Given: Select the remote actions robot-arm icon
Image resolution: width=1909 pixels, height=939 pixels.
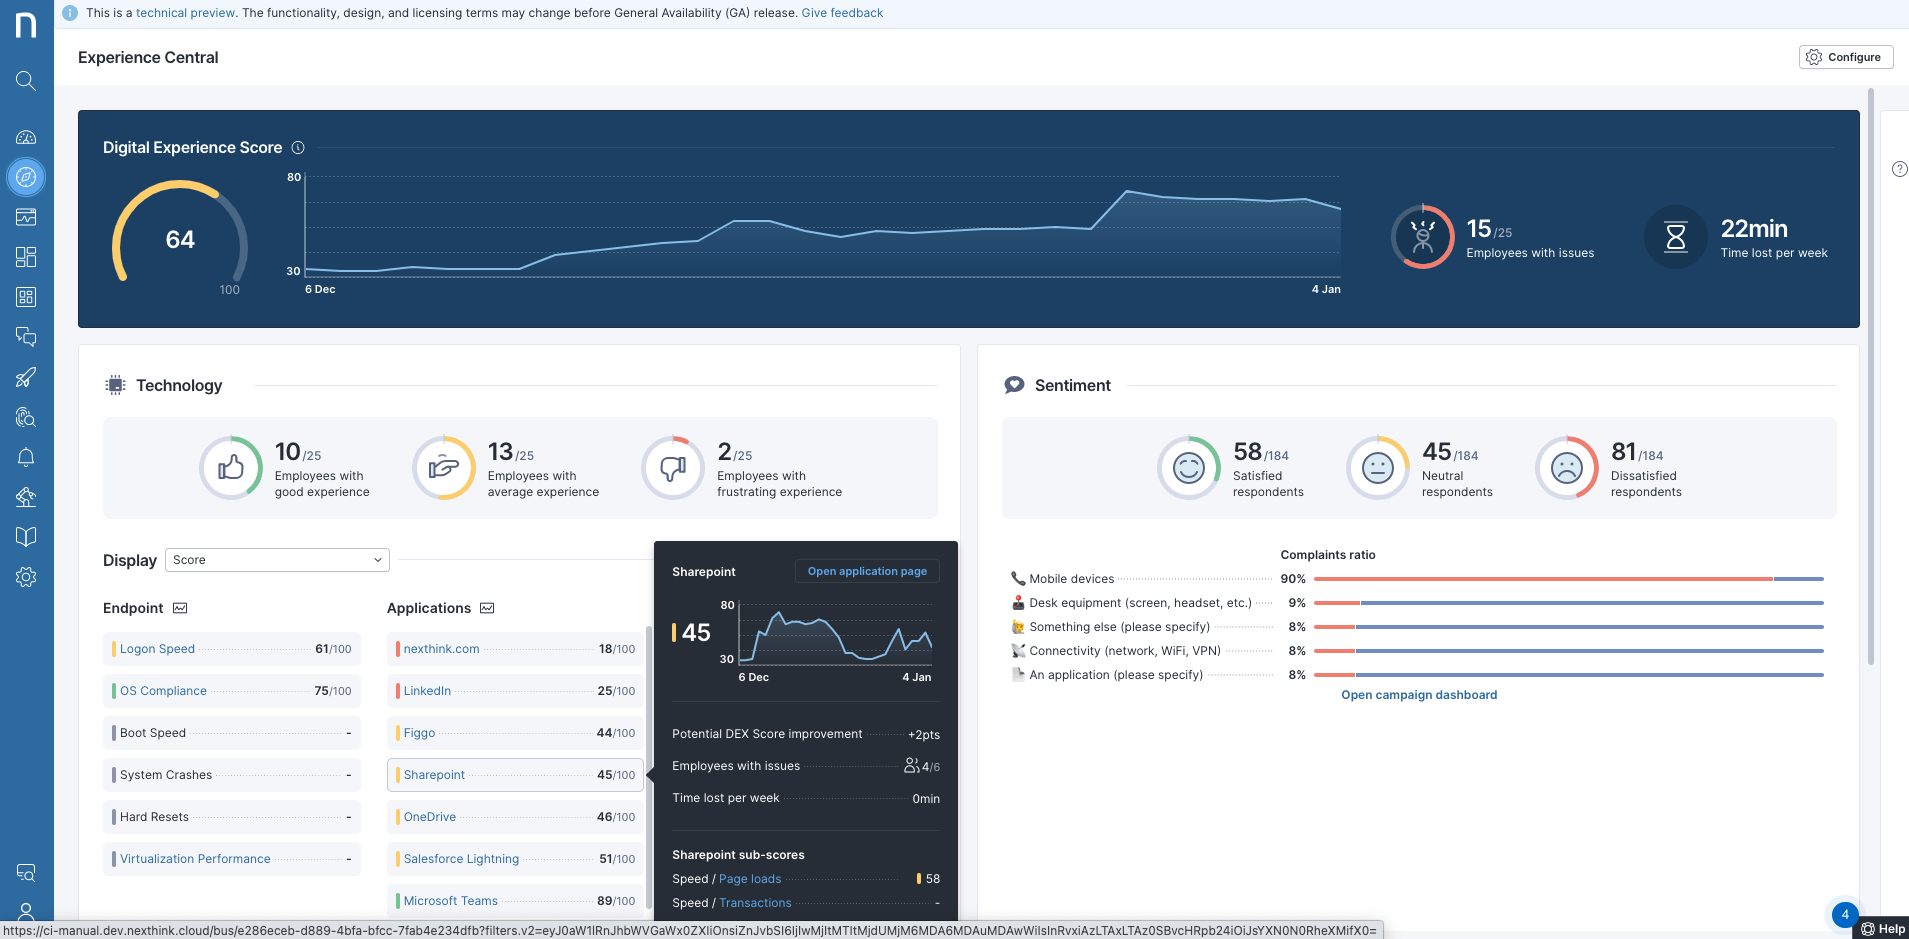Looking at the screenshot, I should click(x=27, y=497).
